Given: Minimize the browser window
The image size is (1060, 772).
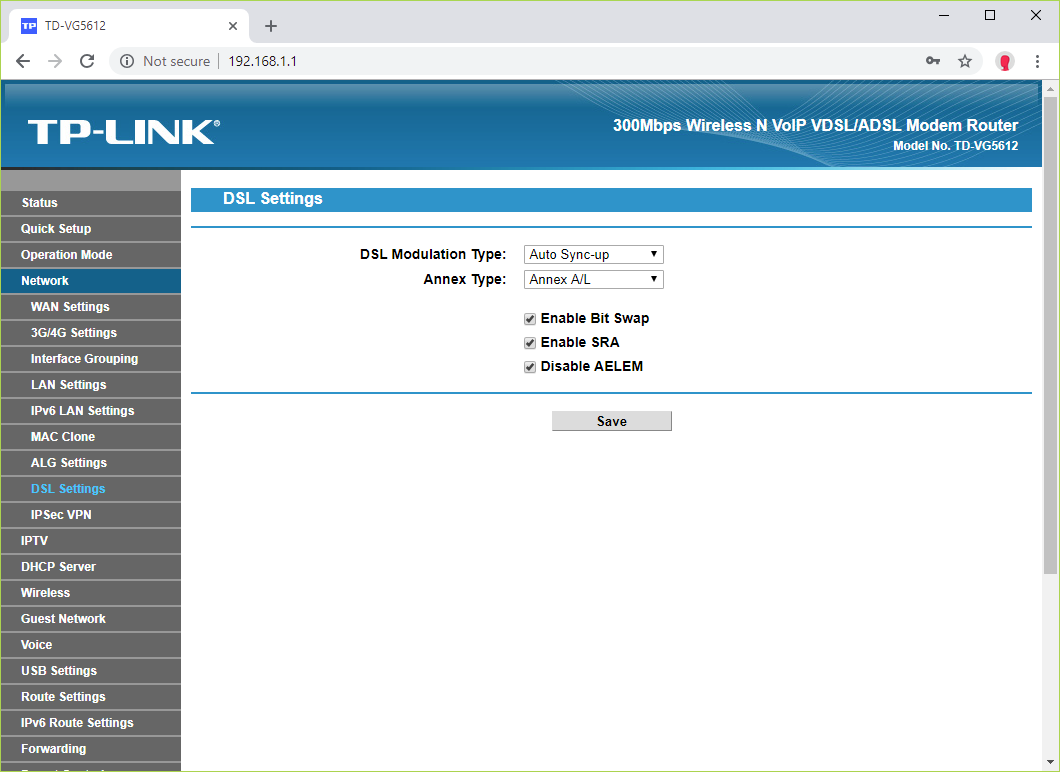Looking at the screenshot, I should pyautogui.click(x=944, y=15).
